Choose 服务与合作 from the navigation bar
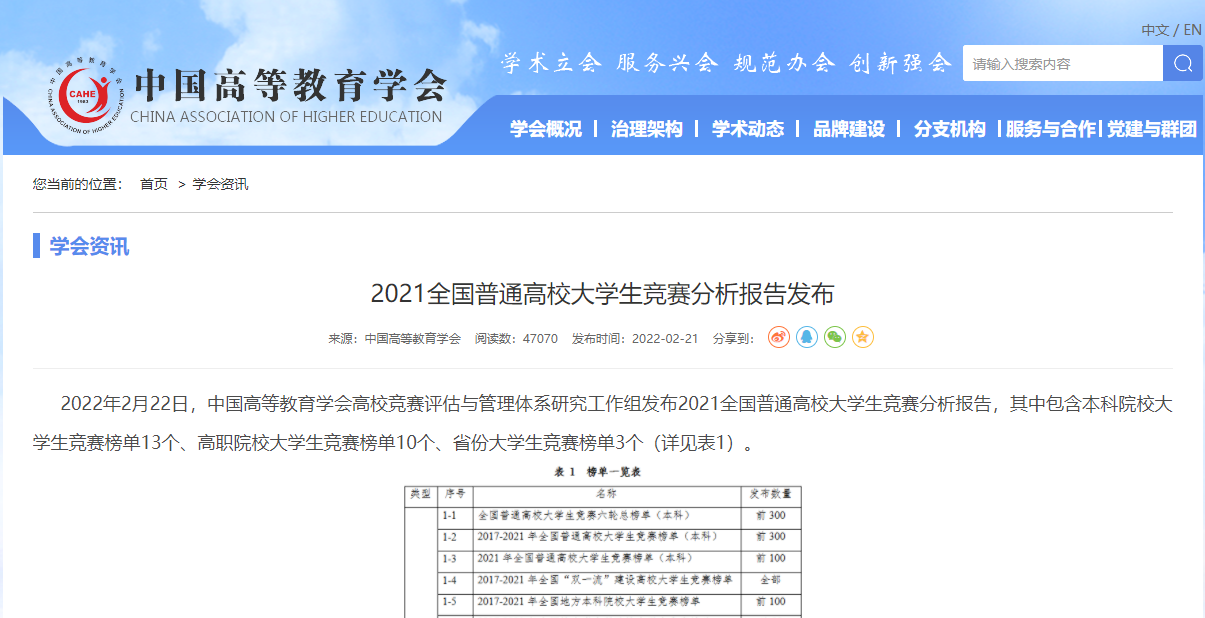Image resolution: width=1205 pixels, height=618 pixels. tap(1051, 129)
